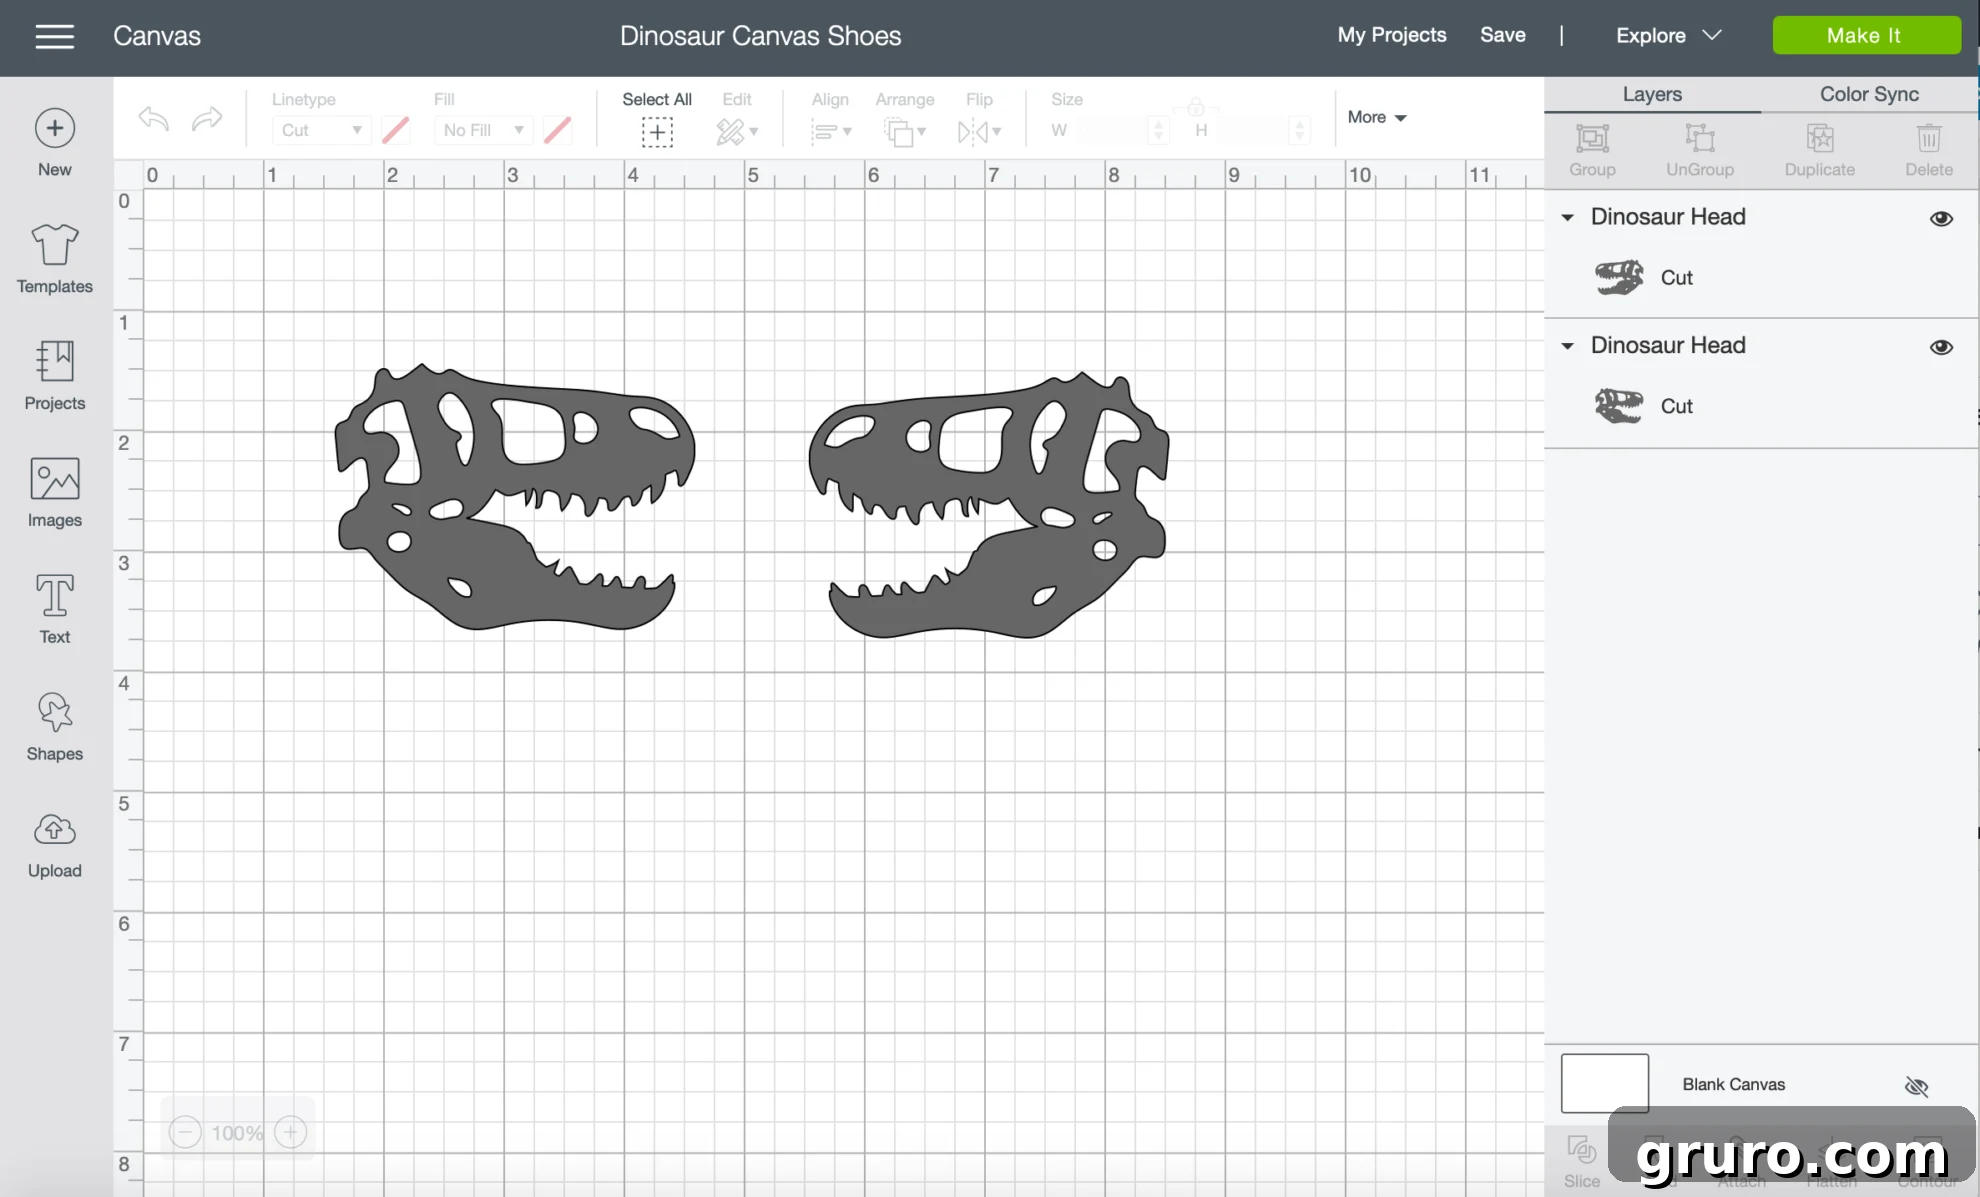The height and width of the screenshot is (1197, 1980).
Task: Hide the second Dinosaur Head layer
Action: (1941, 347)
